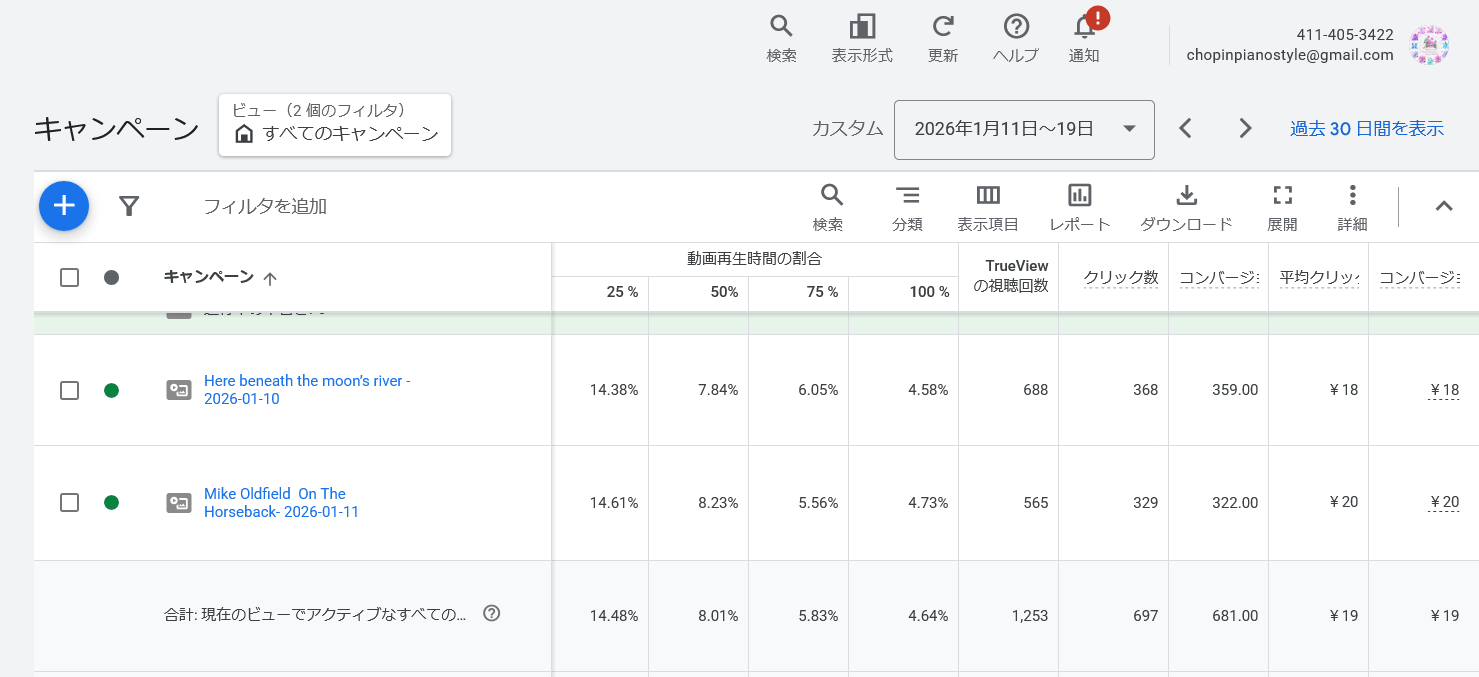Click the filter funnel icon

pos(129,206)
